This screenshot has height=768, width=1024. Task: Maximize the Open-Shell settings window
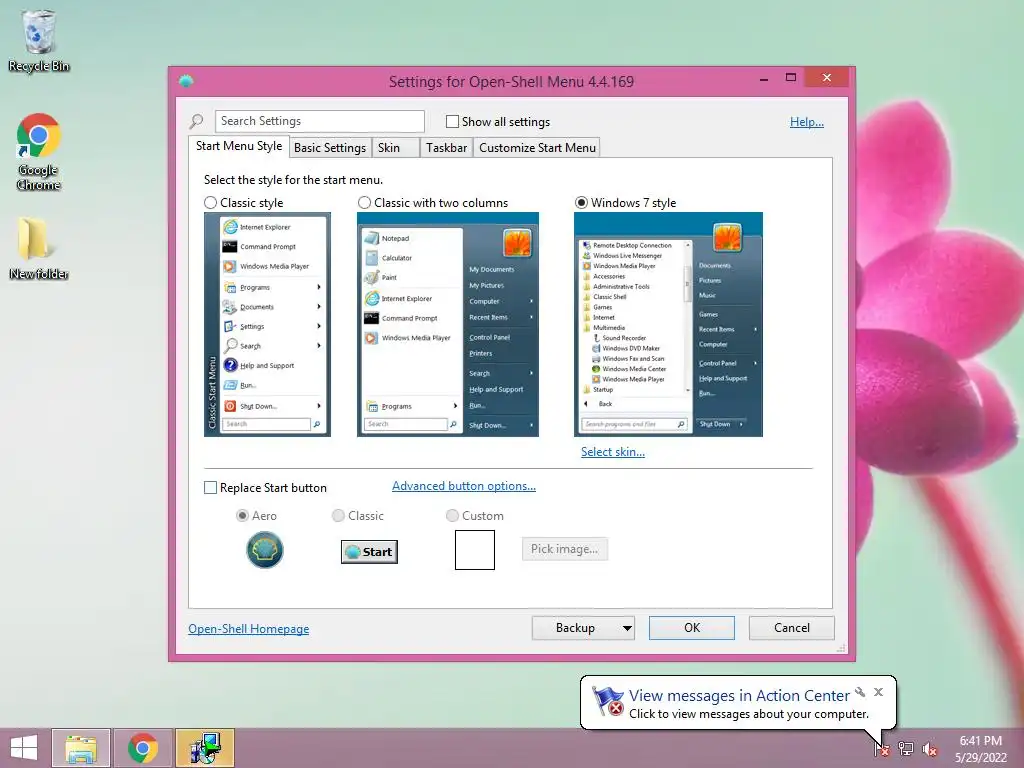tap(791, 78)
